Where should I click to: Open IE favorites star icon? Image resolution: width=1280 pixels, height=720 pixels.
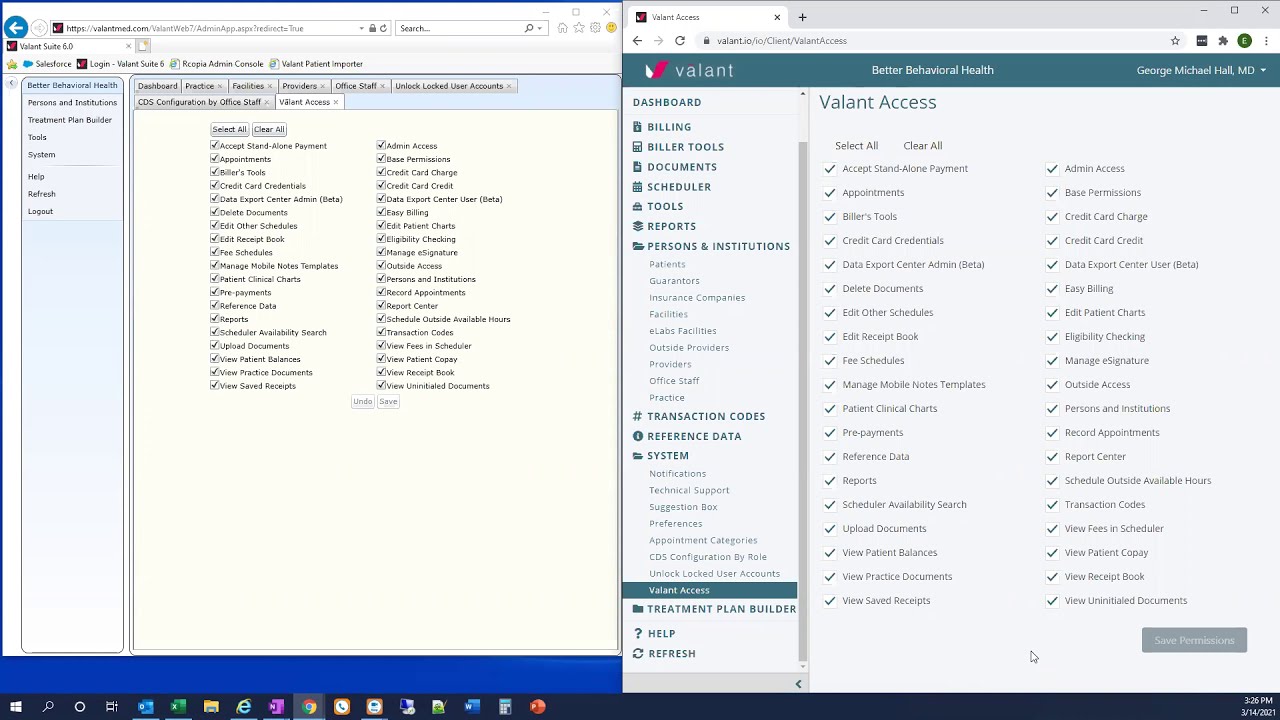(x=578, y=28)
